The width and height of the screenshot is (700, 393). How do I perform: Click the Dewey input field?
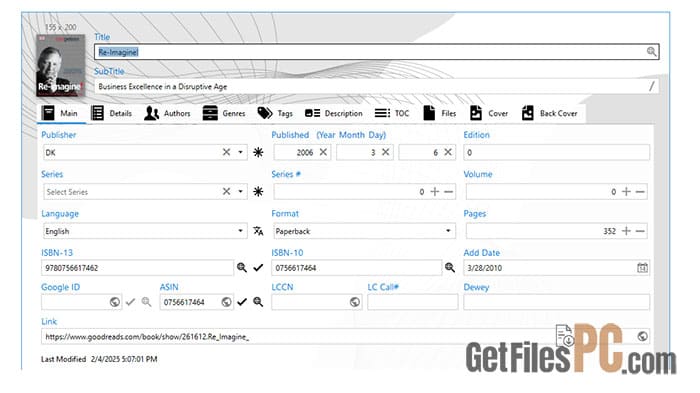tap(556, 302)
